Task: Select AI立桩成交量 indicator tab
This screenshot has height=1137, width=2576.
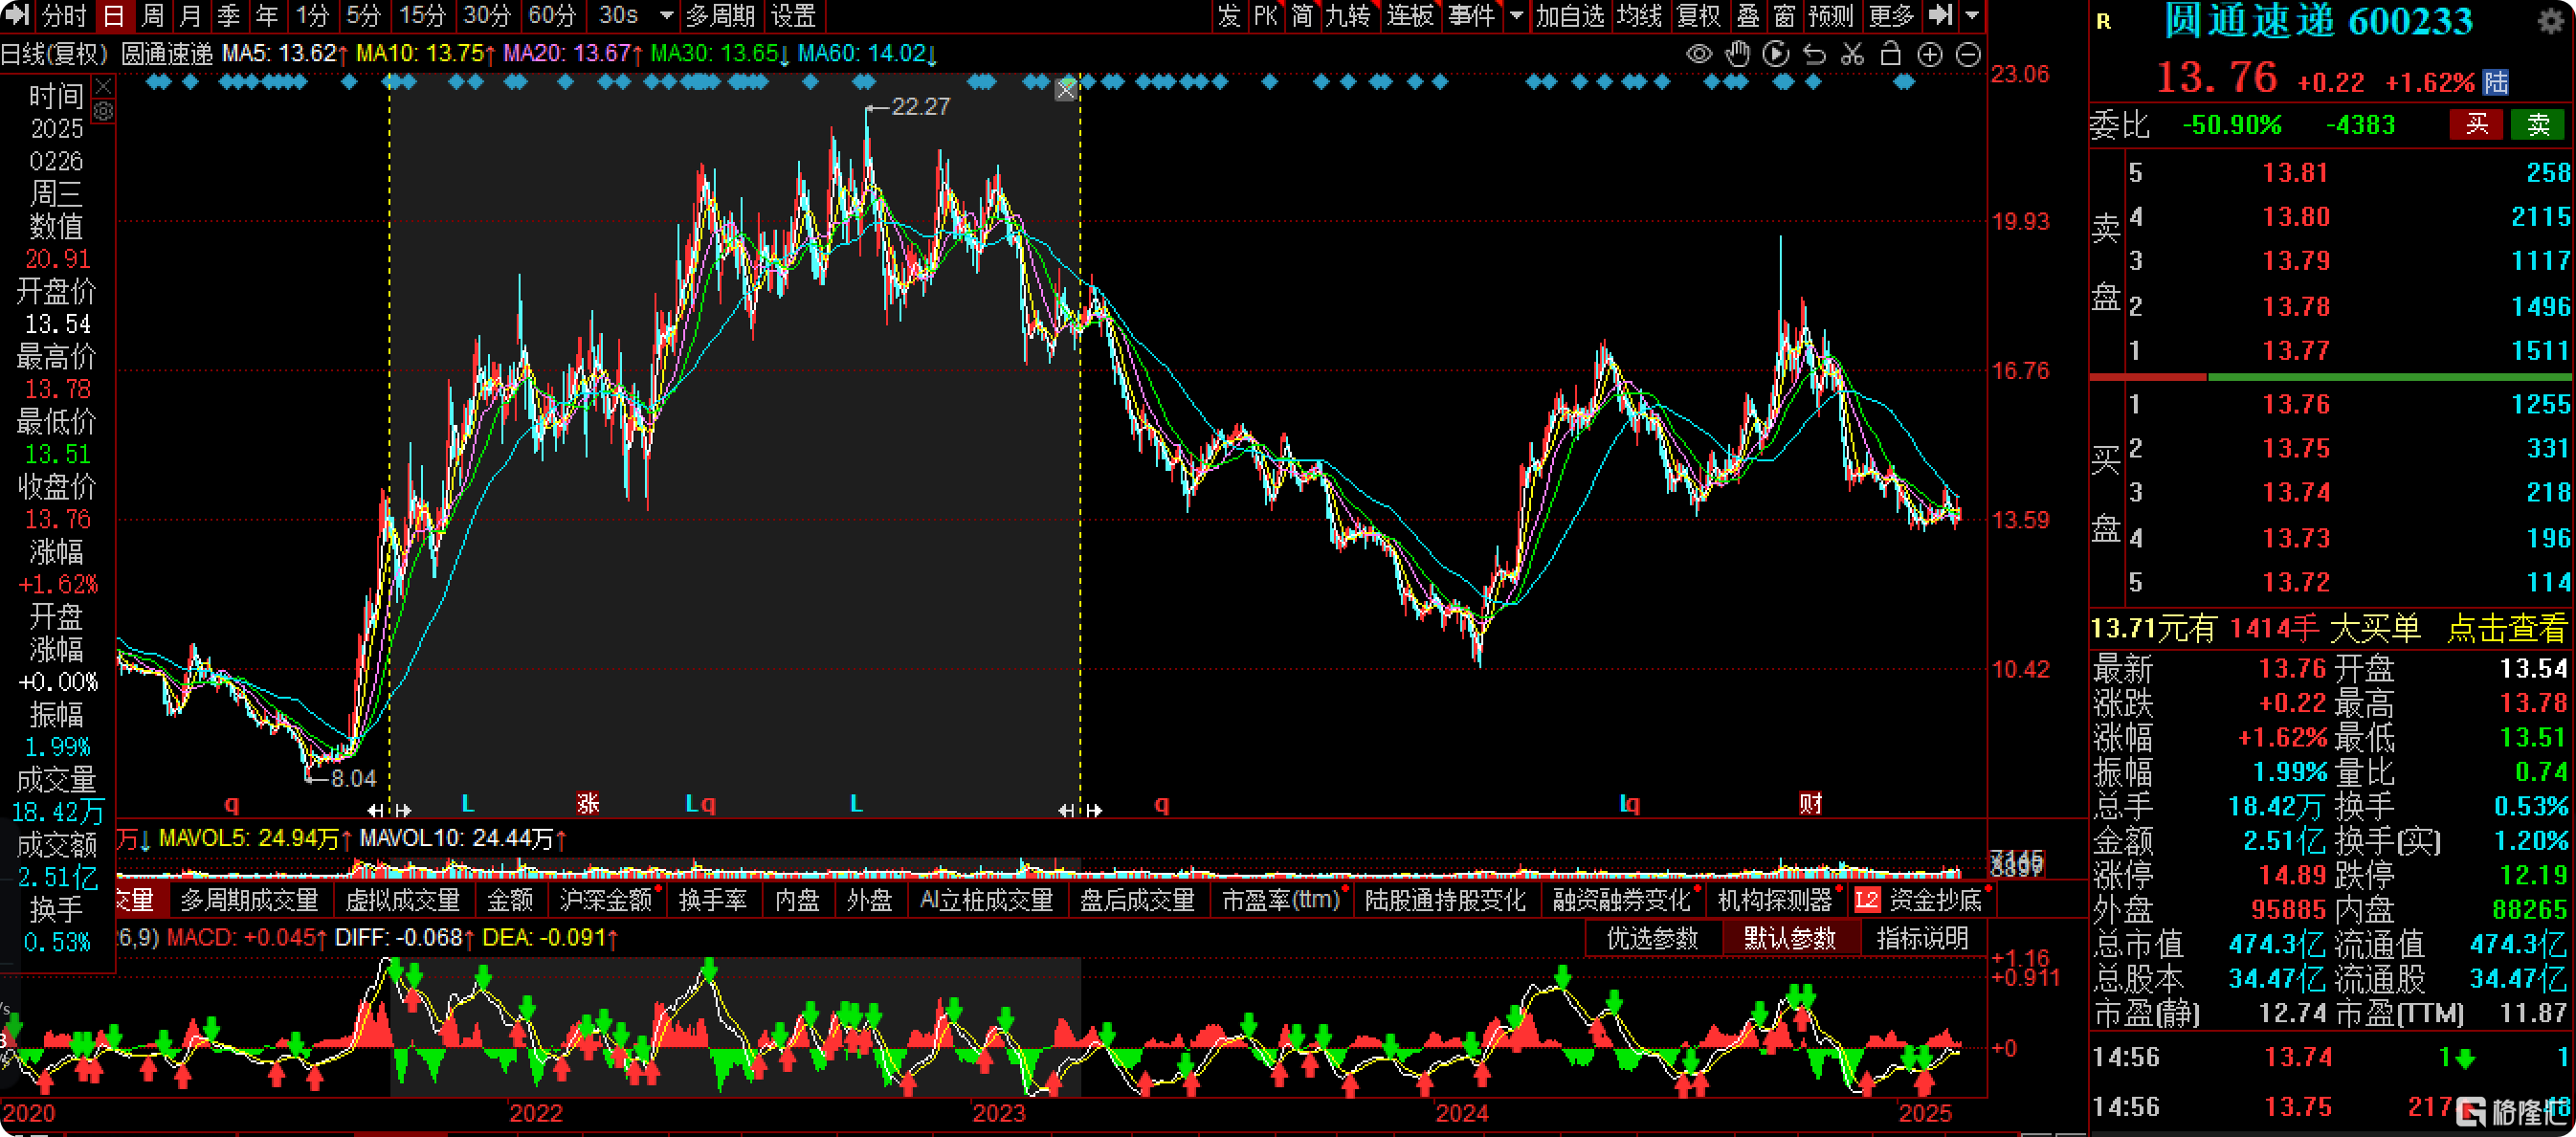Action: pyautogui.click(x=986, y=900)
